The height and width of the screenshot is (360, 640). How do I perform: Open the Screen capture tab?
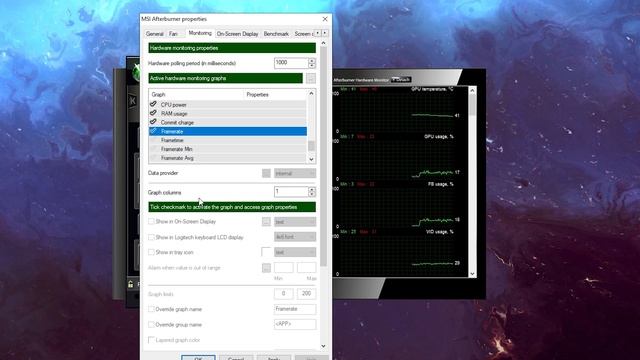tap(303, 34)
